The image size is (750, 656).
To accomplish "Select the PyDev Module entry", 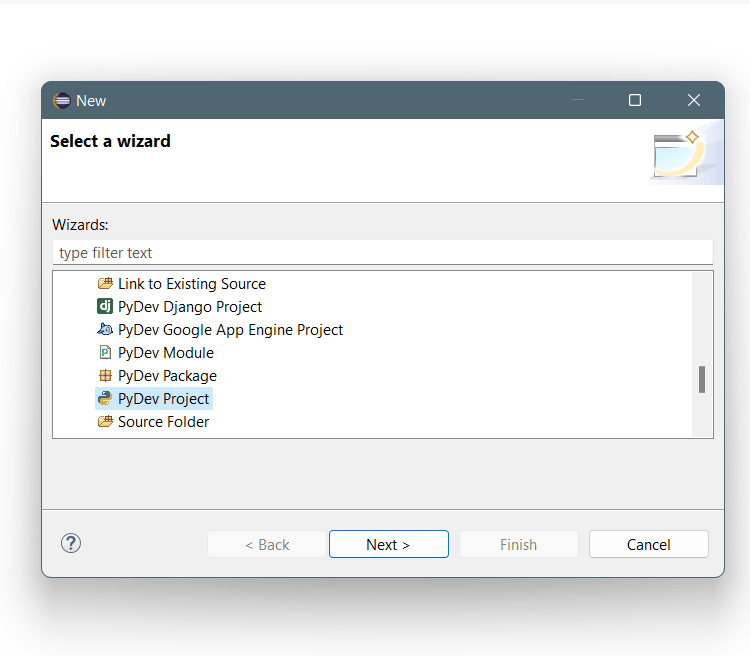I will [x=166, y=353].
